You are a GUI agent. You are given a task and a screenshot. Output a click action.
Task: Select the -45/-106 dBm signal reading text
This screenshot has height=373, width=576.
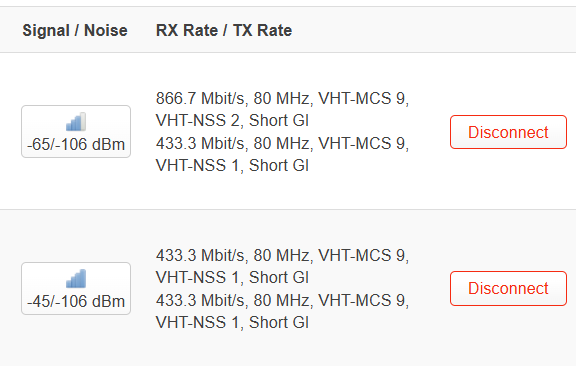pos(76,301)
